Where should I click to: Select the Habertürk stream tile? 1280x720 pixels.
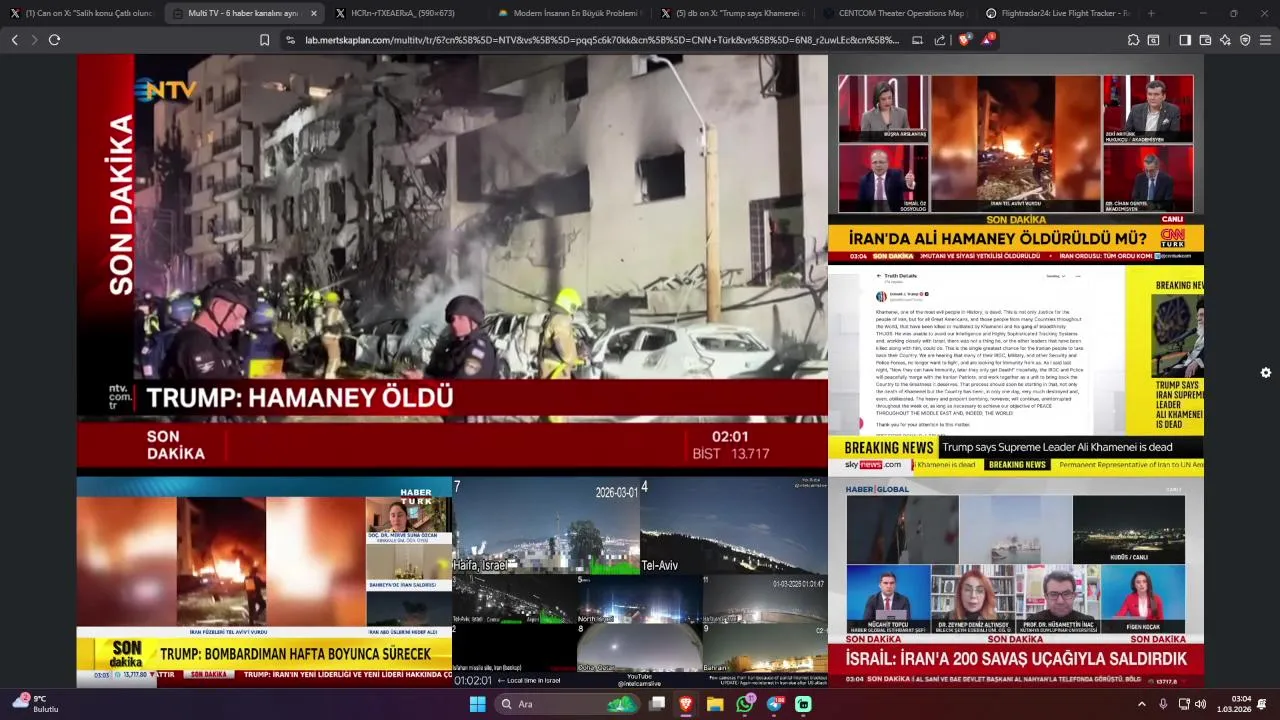264,581
